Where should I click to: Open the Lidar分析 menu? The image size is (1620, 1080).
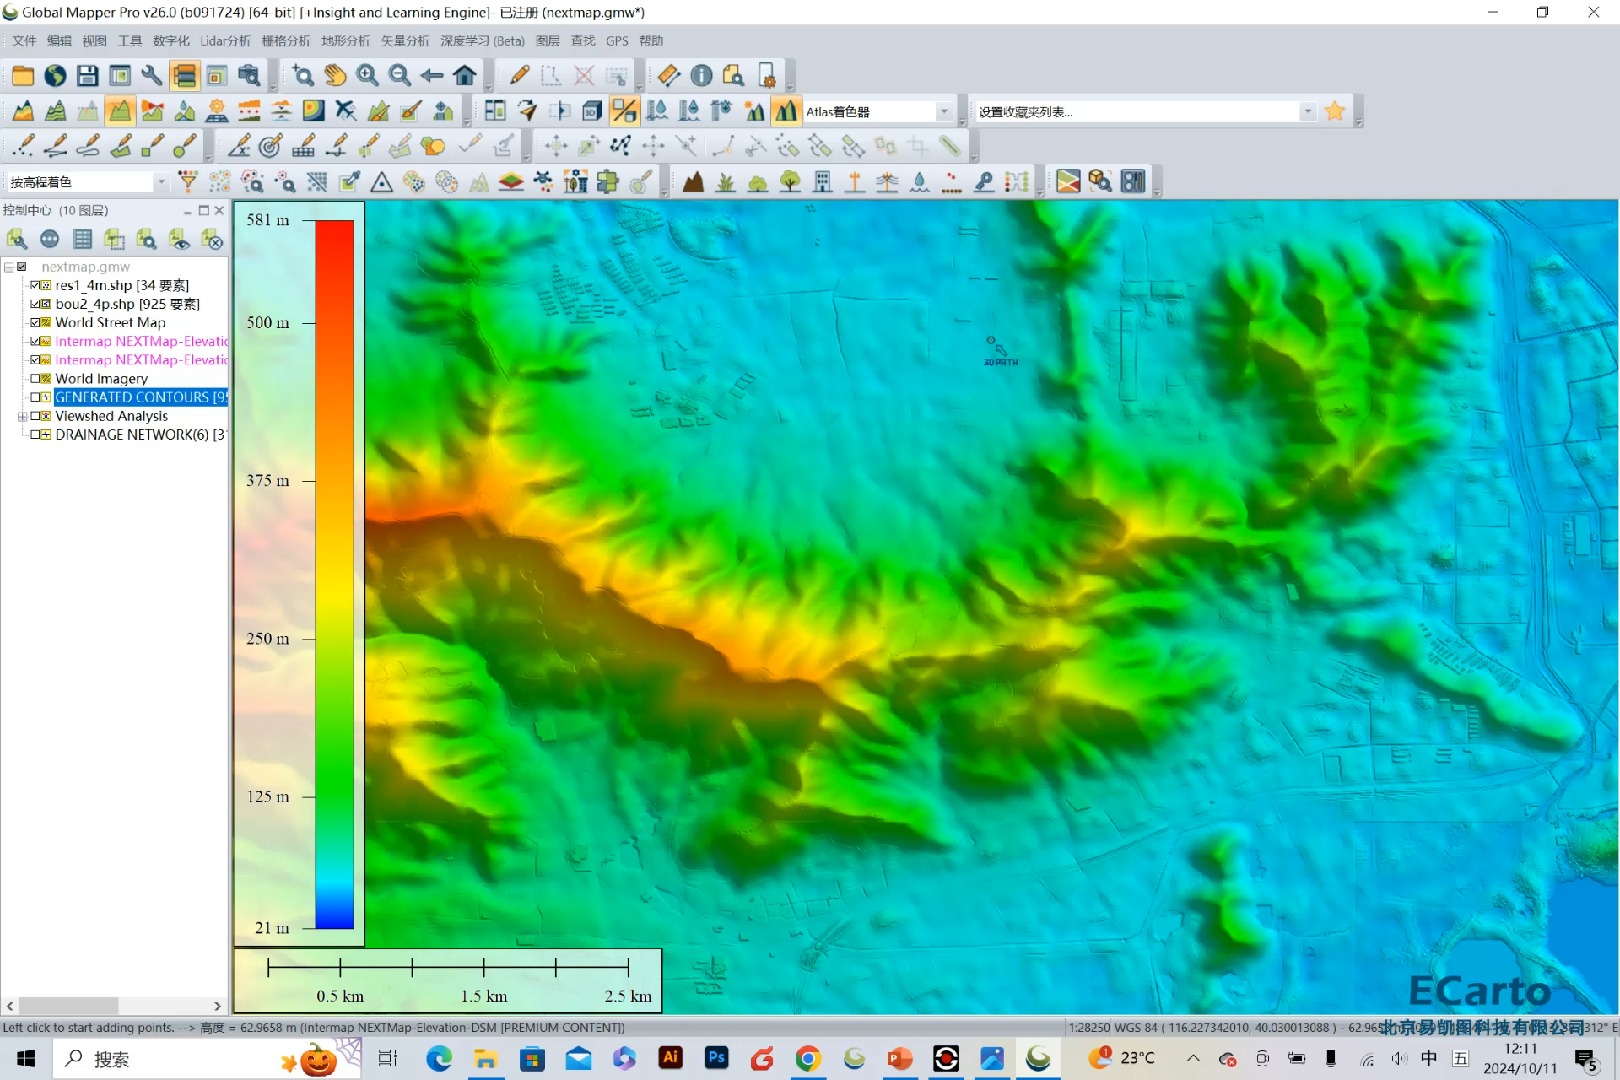[225, 41]
